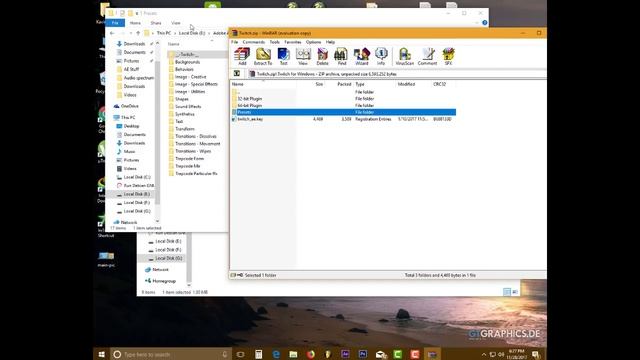
Task: Open OneDrive in Explorer sidebar
Action: 130,106
